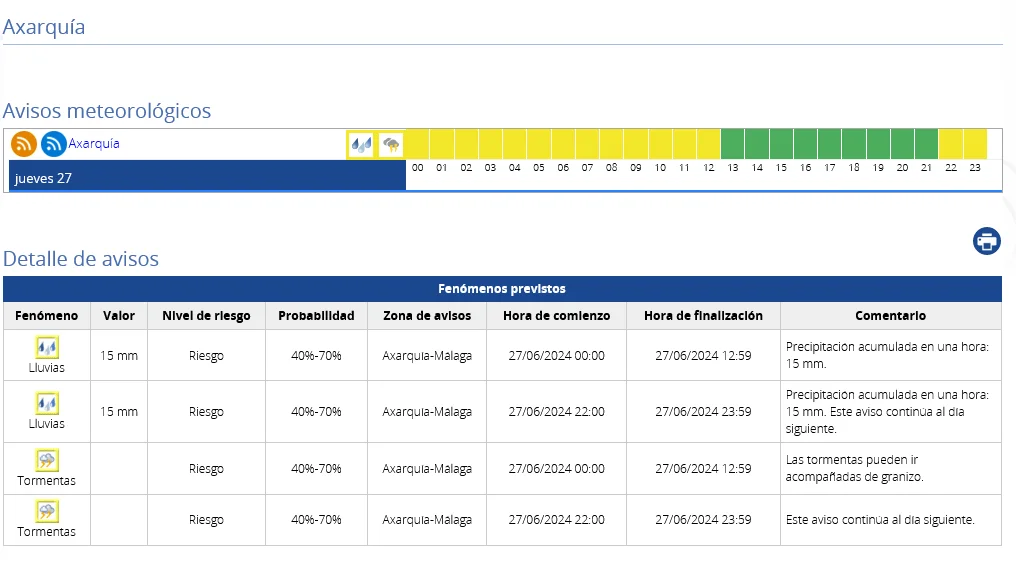Select the jueves 27 day tab
The image size is (1016, 571).
207,176
